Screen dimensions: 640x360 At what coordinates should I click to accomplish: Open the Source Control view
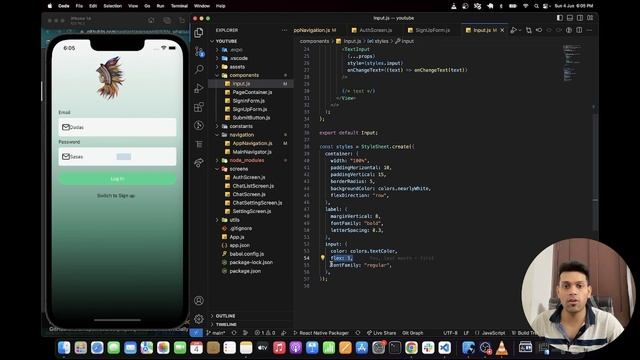pos(199,51)
